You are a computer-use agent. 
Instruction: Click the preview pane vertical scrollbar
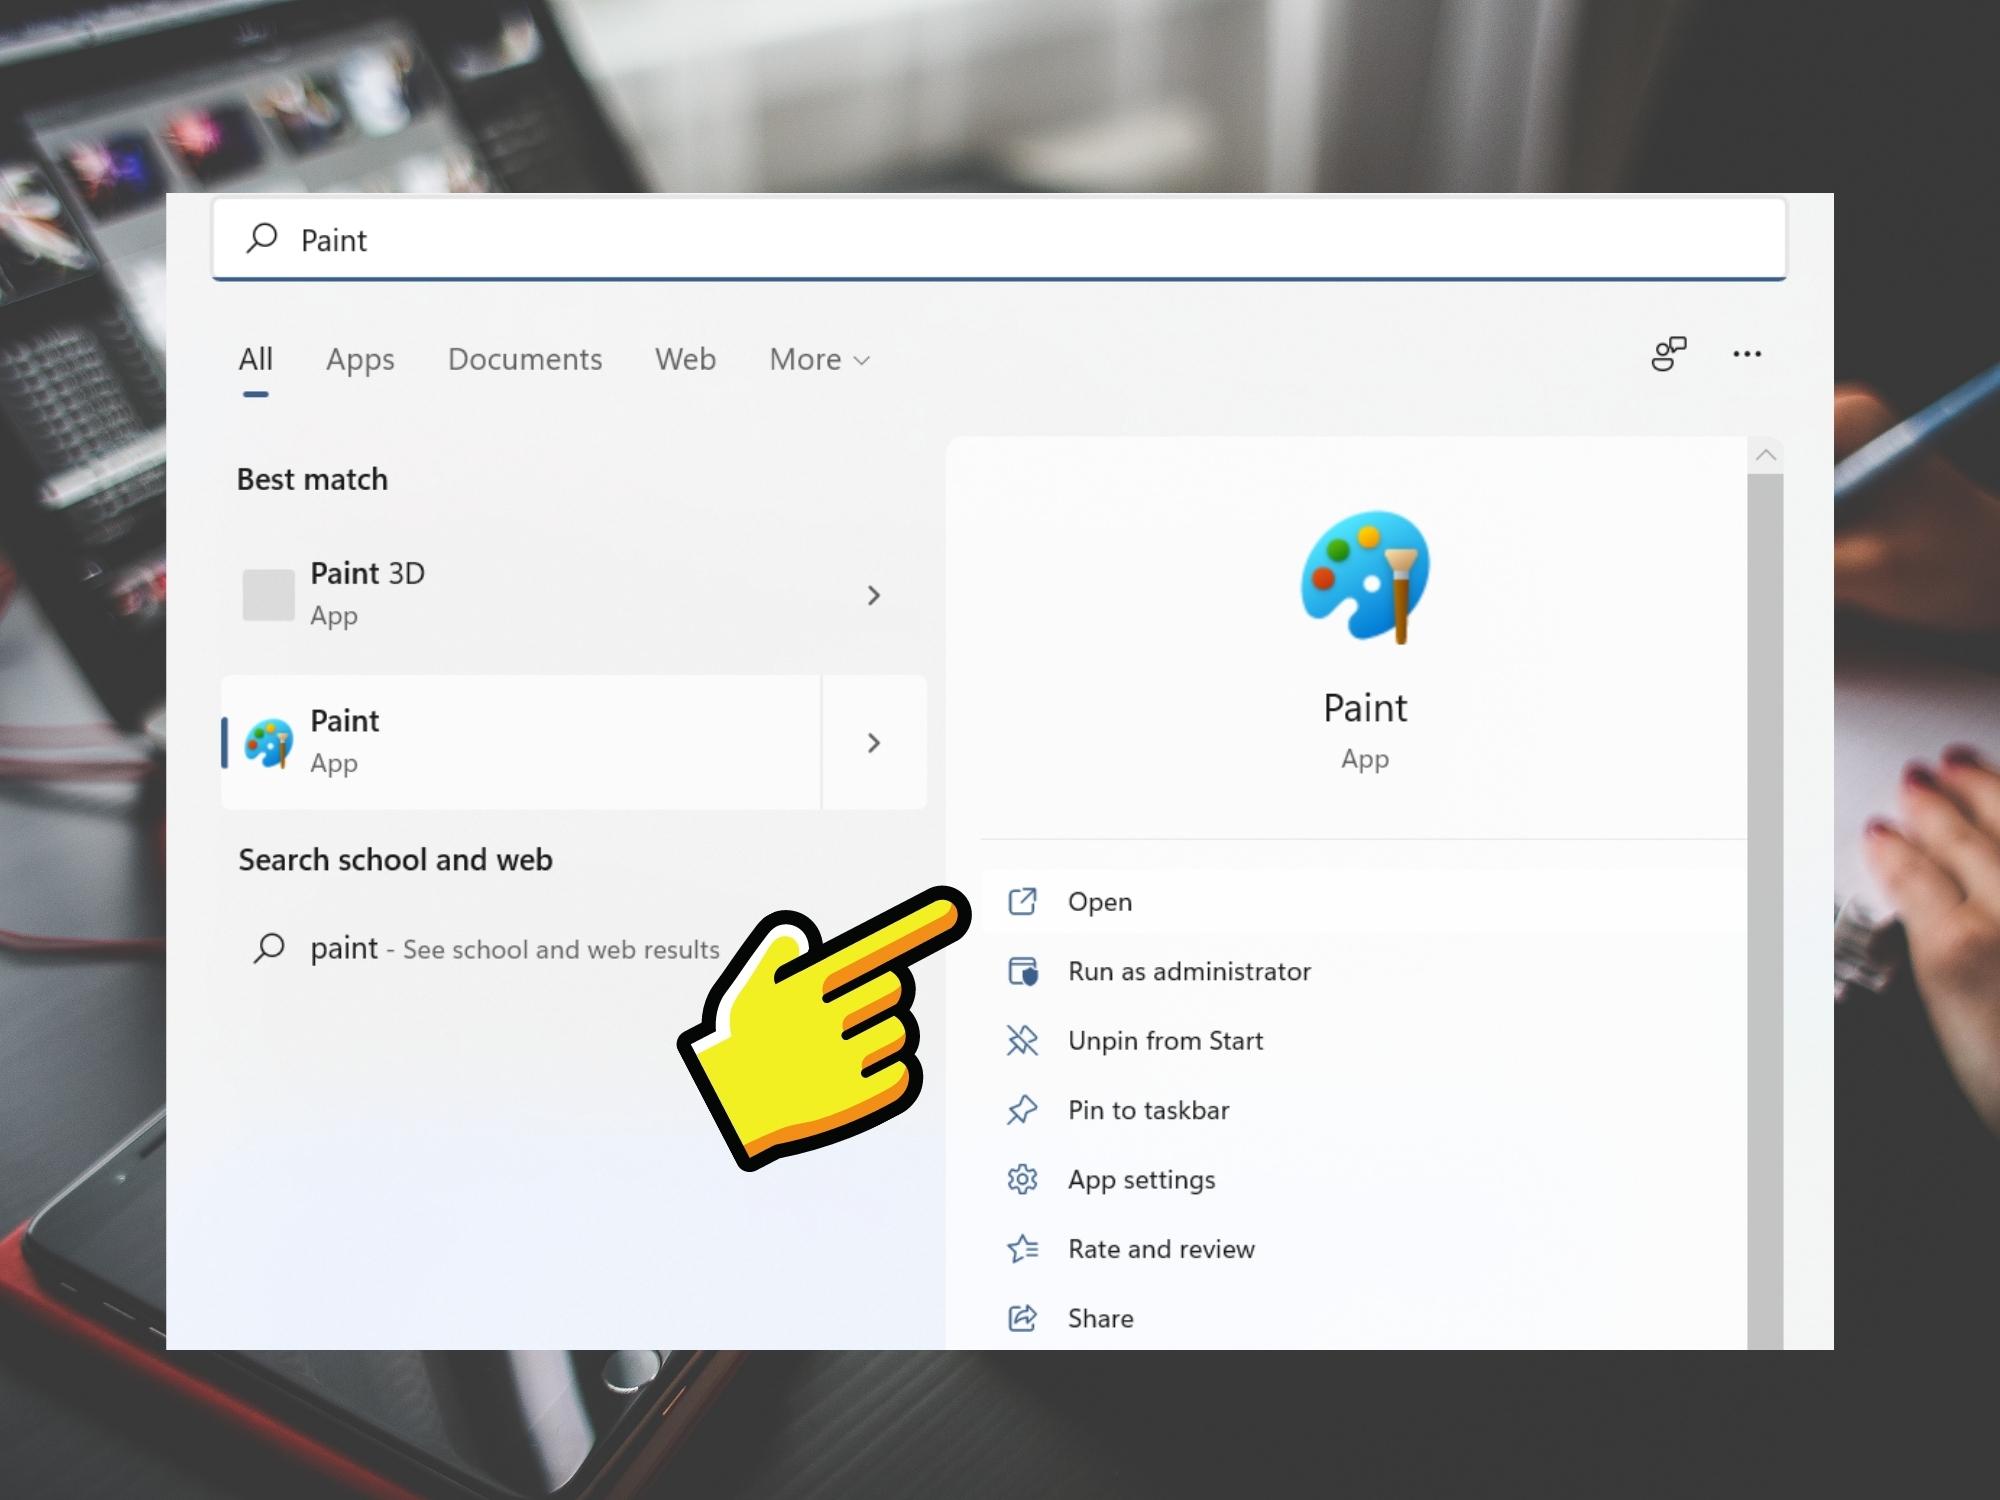click(1765, 912)
